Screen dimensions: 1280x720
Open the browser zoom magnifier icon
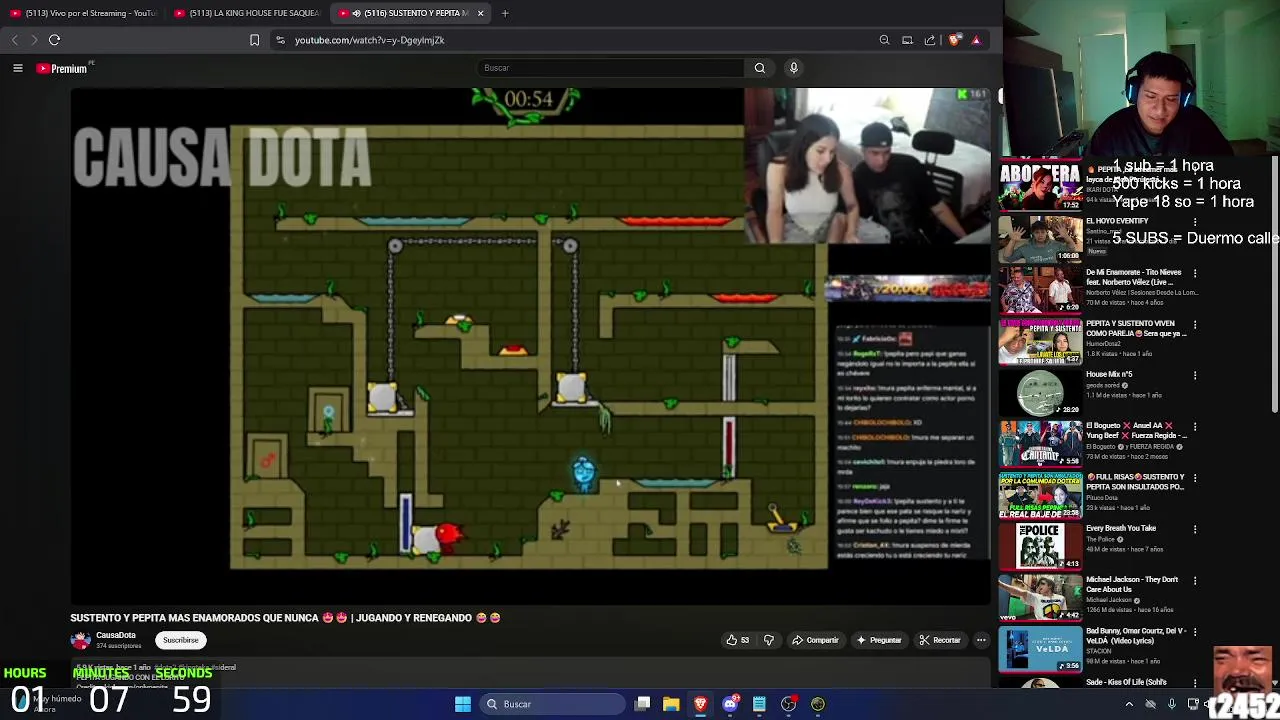click(884, 40)
